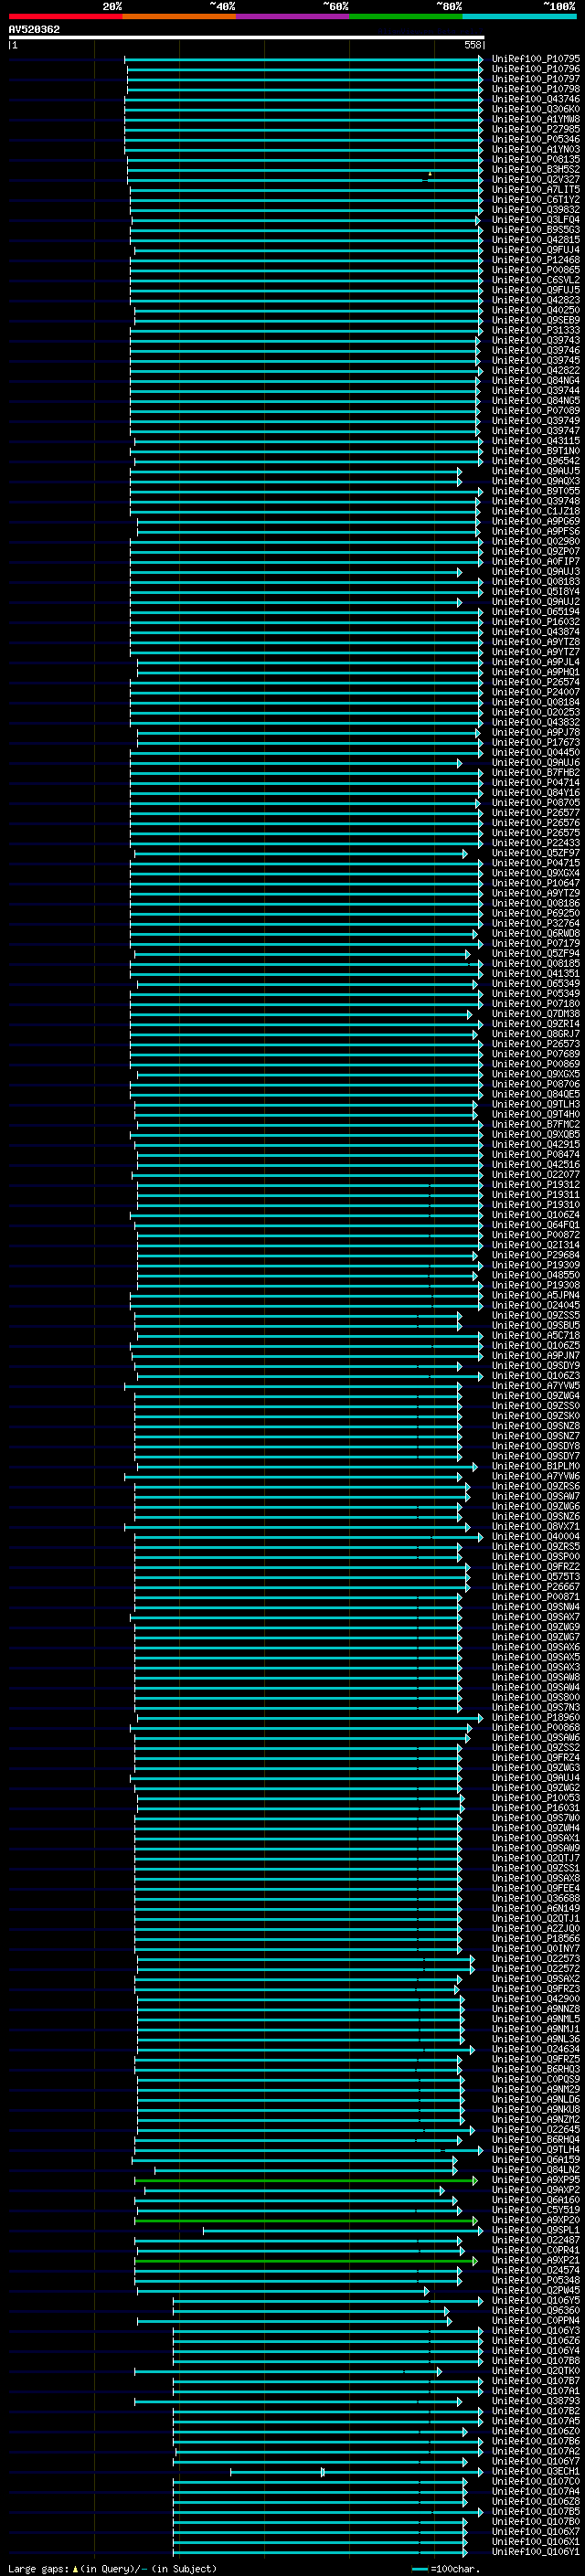The height and width of the screenshot is (2576, 585).
Task: Select the UniRef100_Q2QTK0 label
Action: (x=536, y=2371)
